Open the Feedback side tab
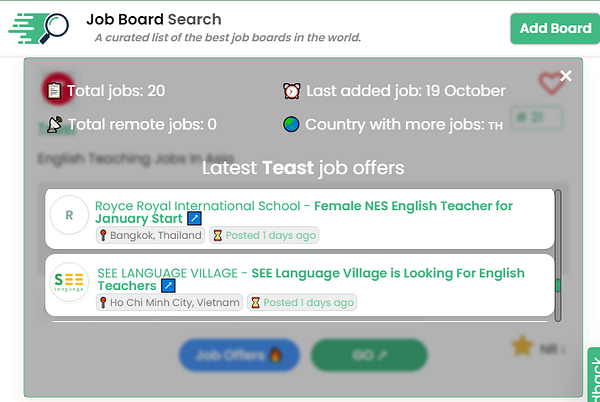 point(594,375)
